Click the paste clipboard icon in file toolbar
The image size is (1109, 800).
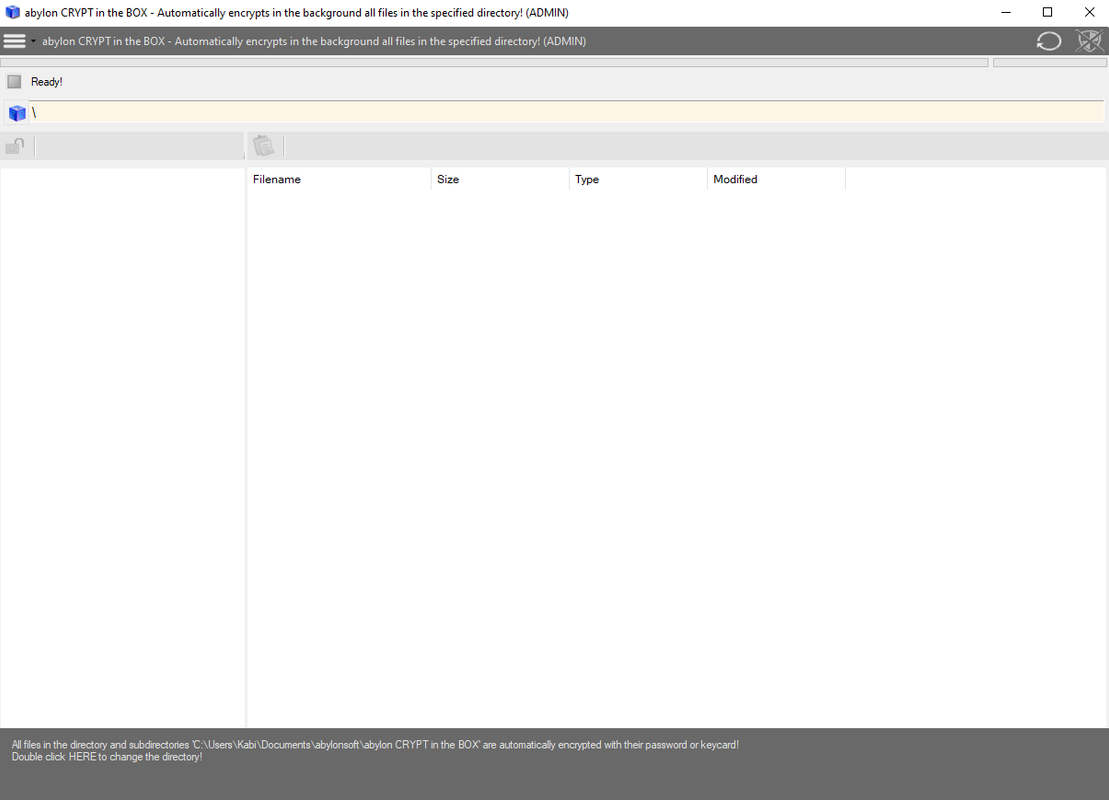click(264, 146)
